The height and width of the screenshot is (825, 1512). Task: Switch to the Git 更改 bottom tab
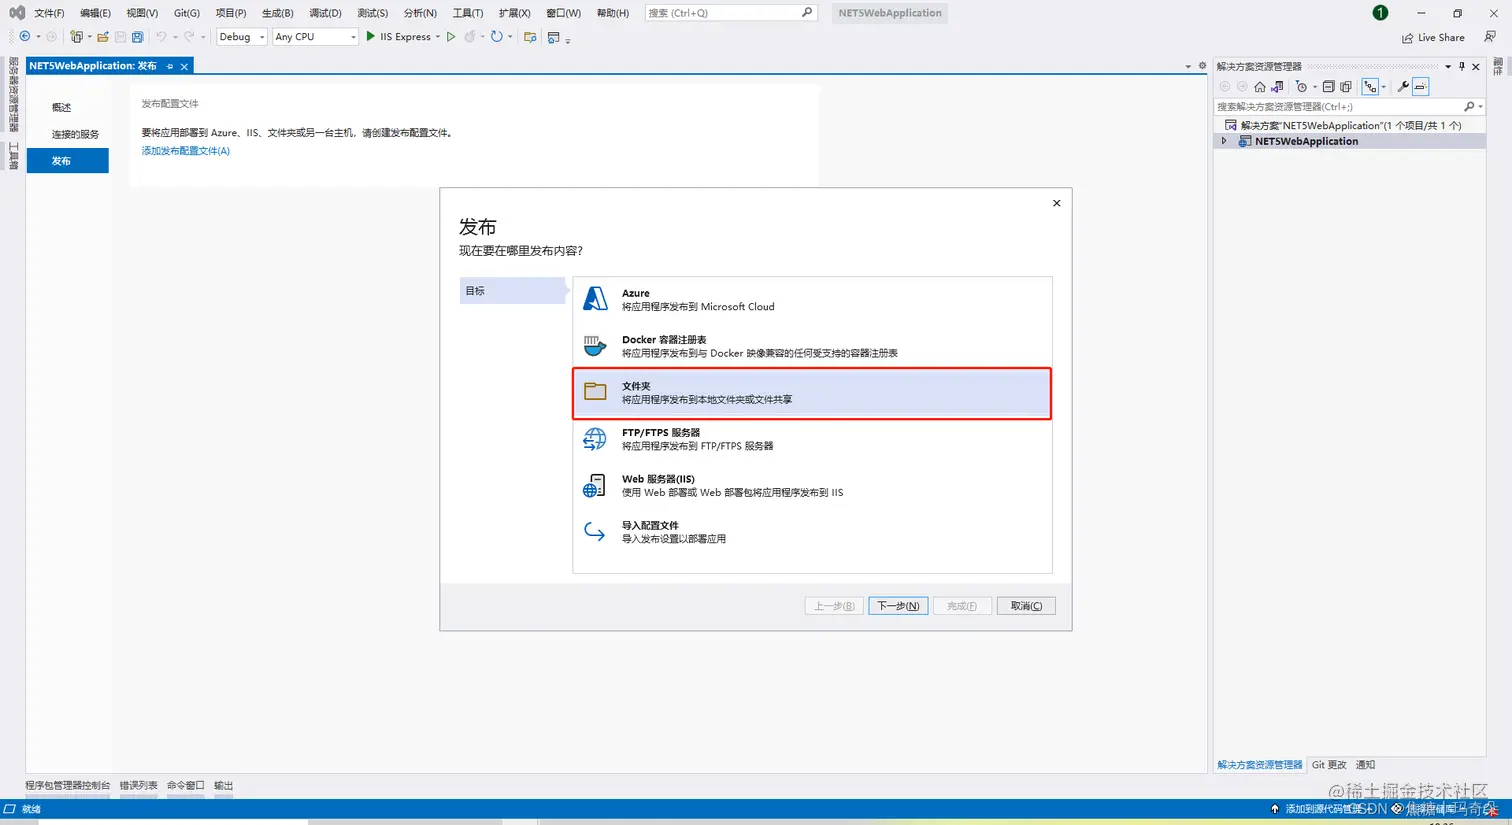(1329, 765)
